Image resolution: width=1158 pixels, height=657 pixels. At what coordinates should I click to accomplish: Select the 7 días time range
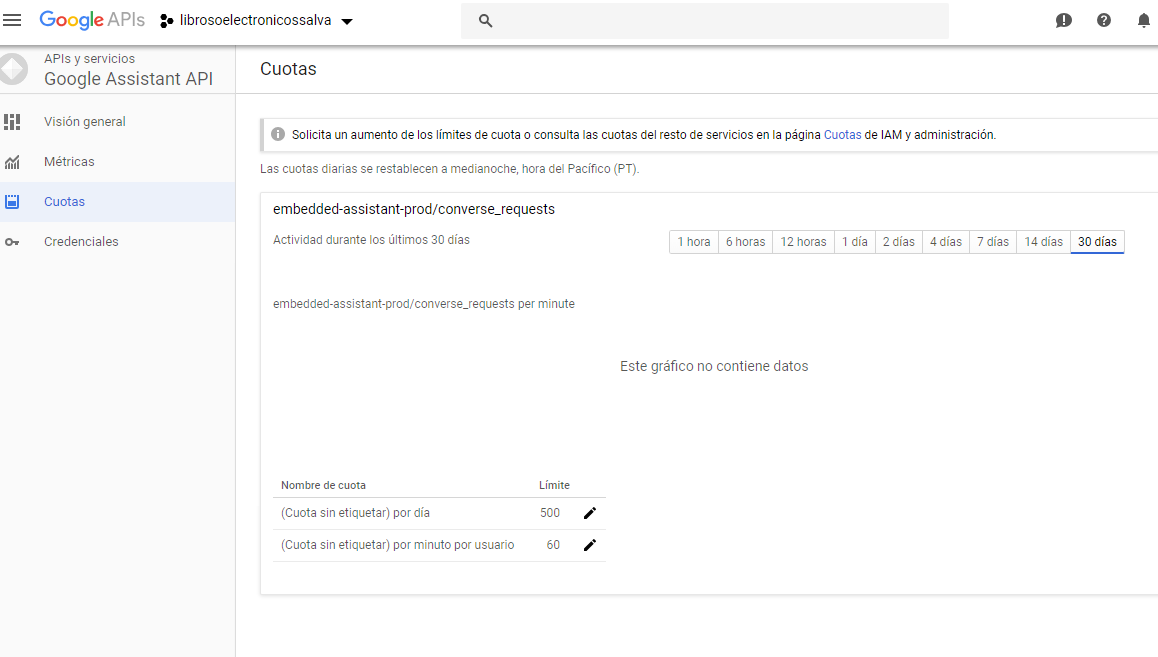[992, 242]
